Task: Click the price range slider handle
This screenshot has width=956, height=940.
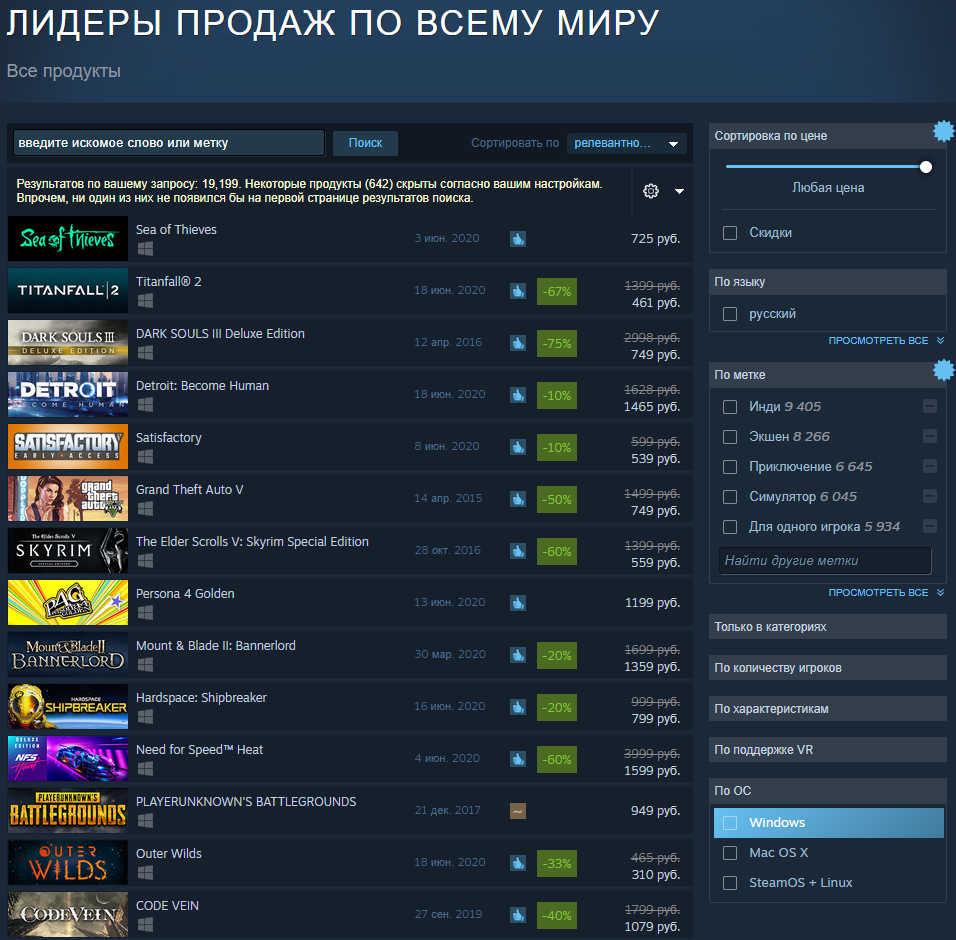Action: coord(926,167)
